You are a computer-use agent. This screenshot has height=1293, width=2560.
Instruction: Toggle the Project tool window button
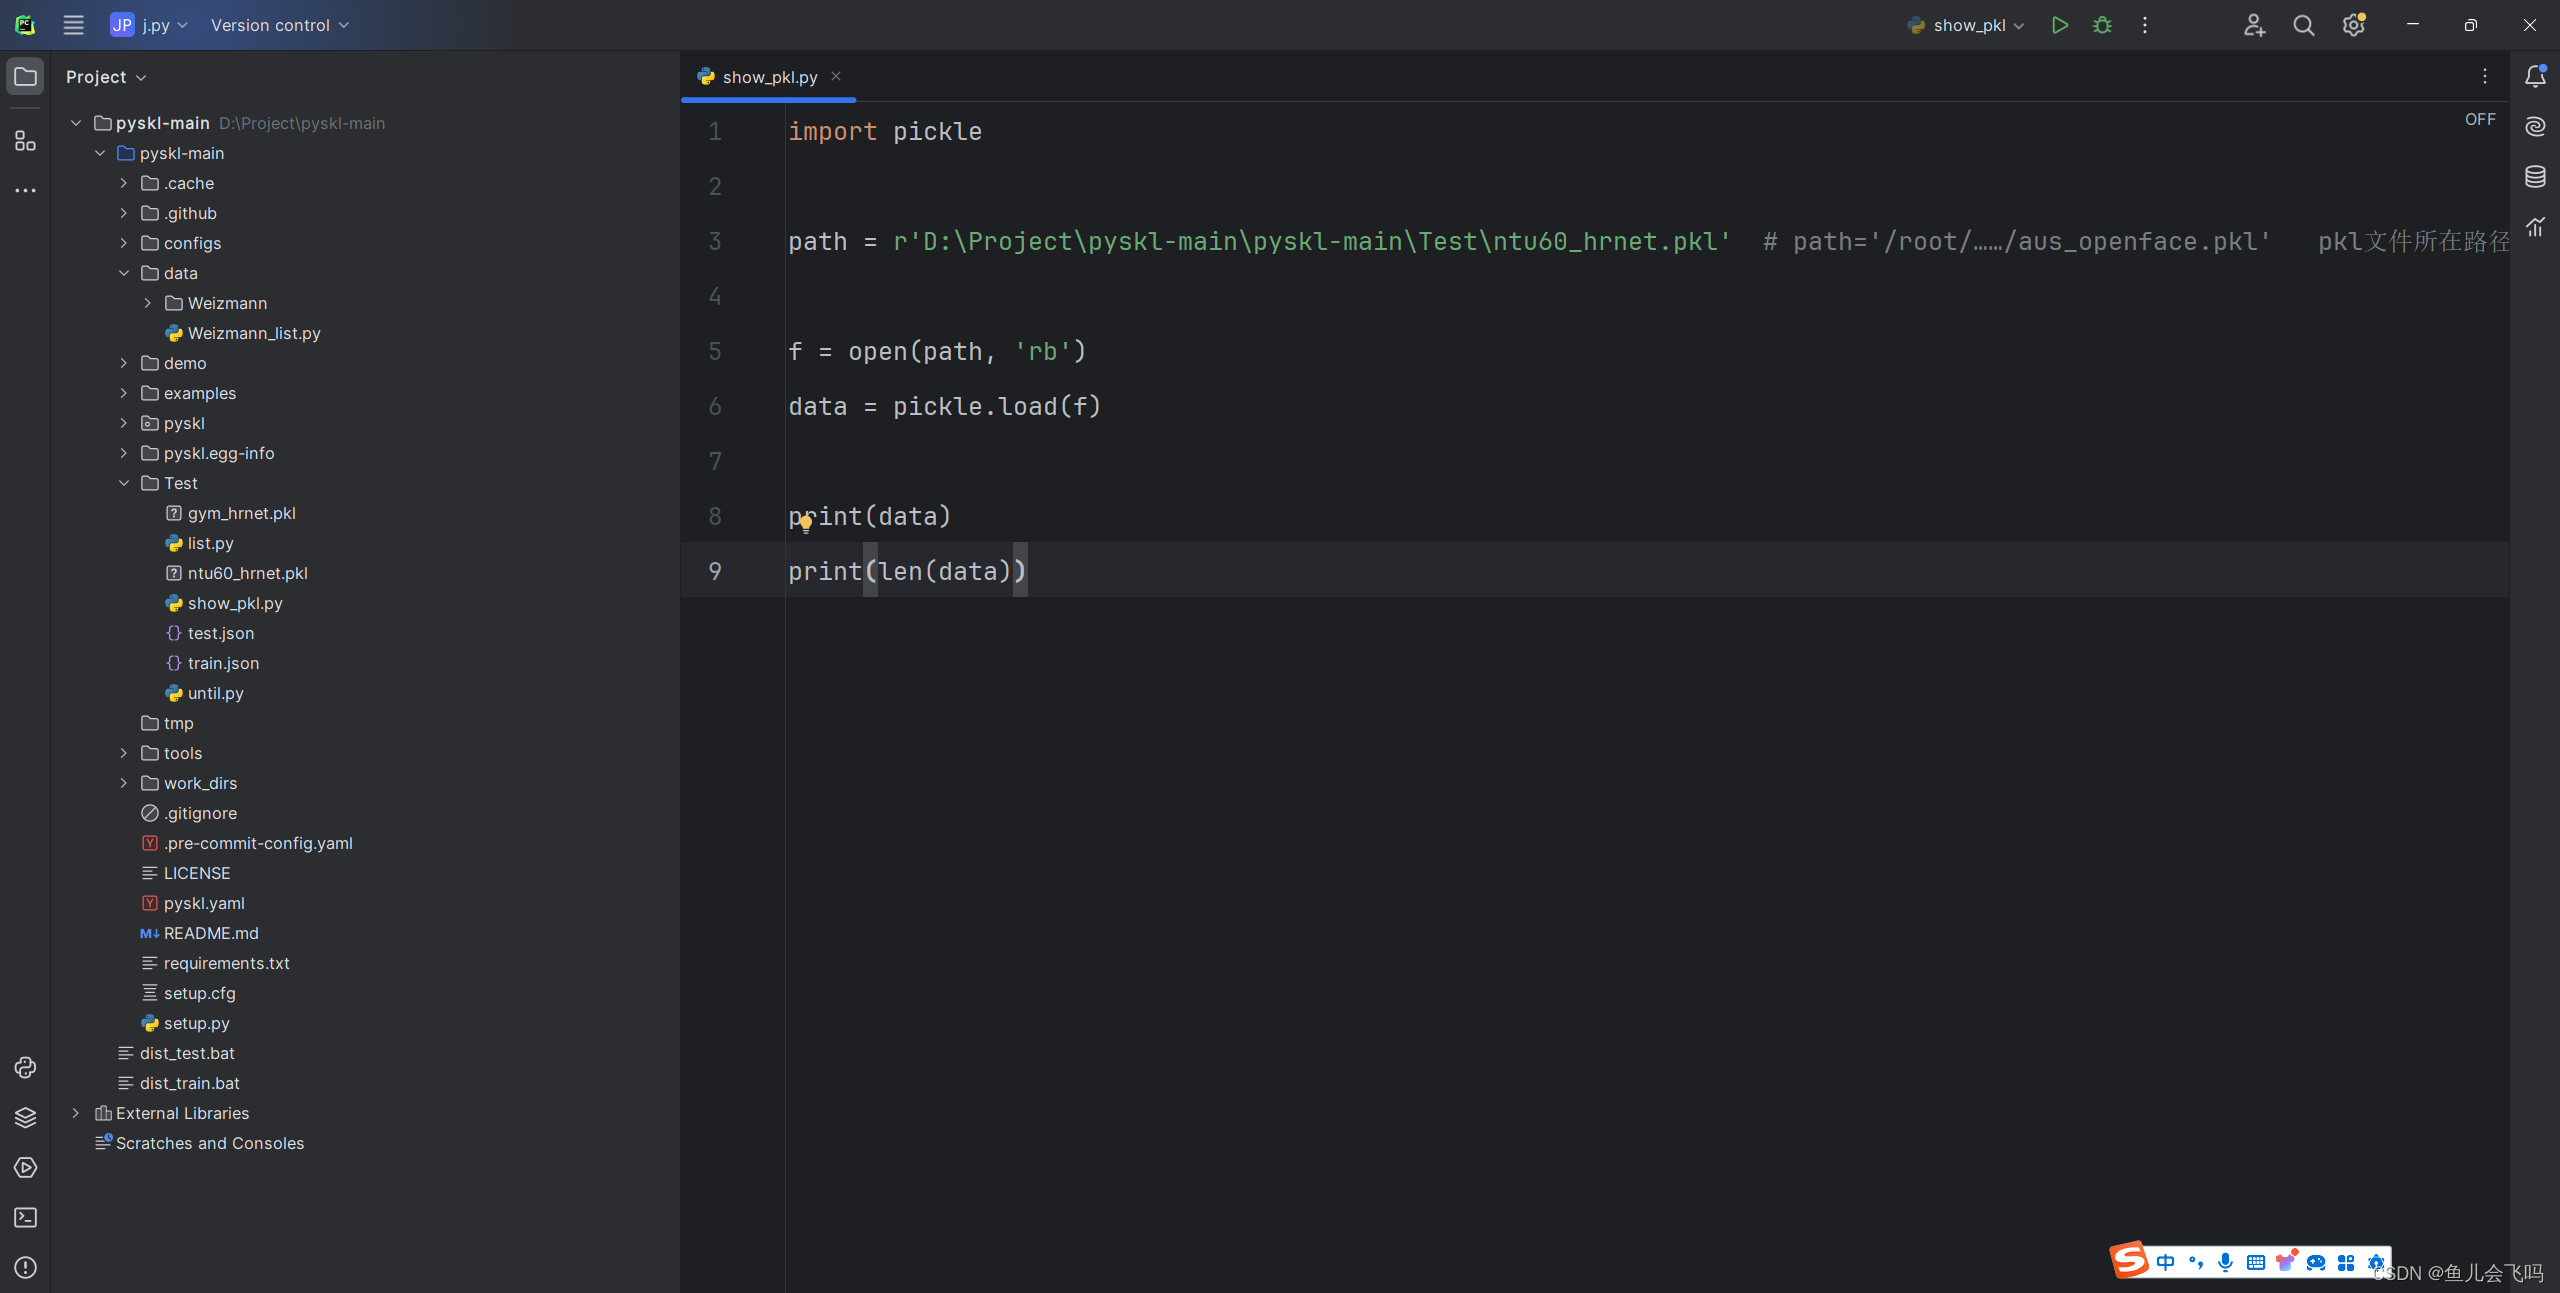[x=25, y=77]
